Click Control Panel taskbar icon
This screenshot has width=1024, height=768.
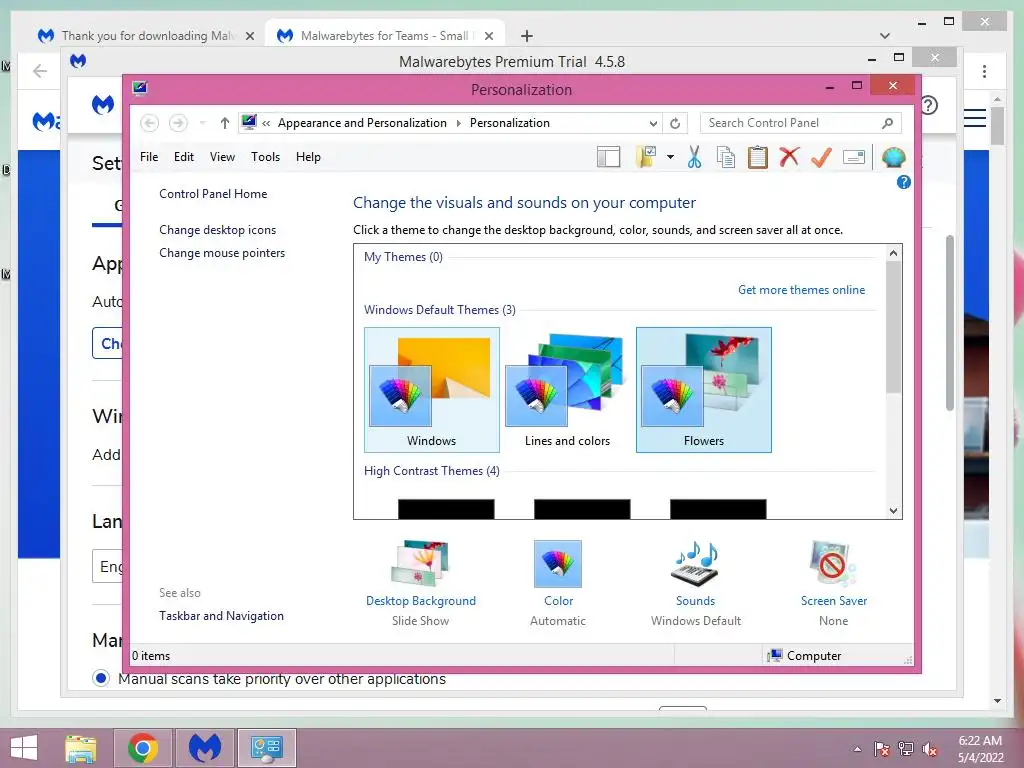point(266,748)
